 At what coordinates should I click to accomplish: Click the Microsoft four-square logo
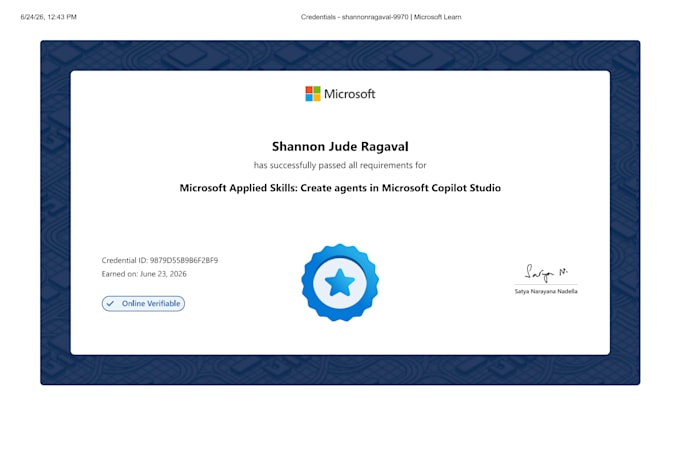[x=313, y=94]
